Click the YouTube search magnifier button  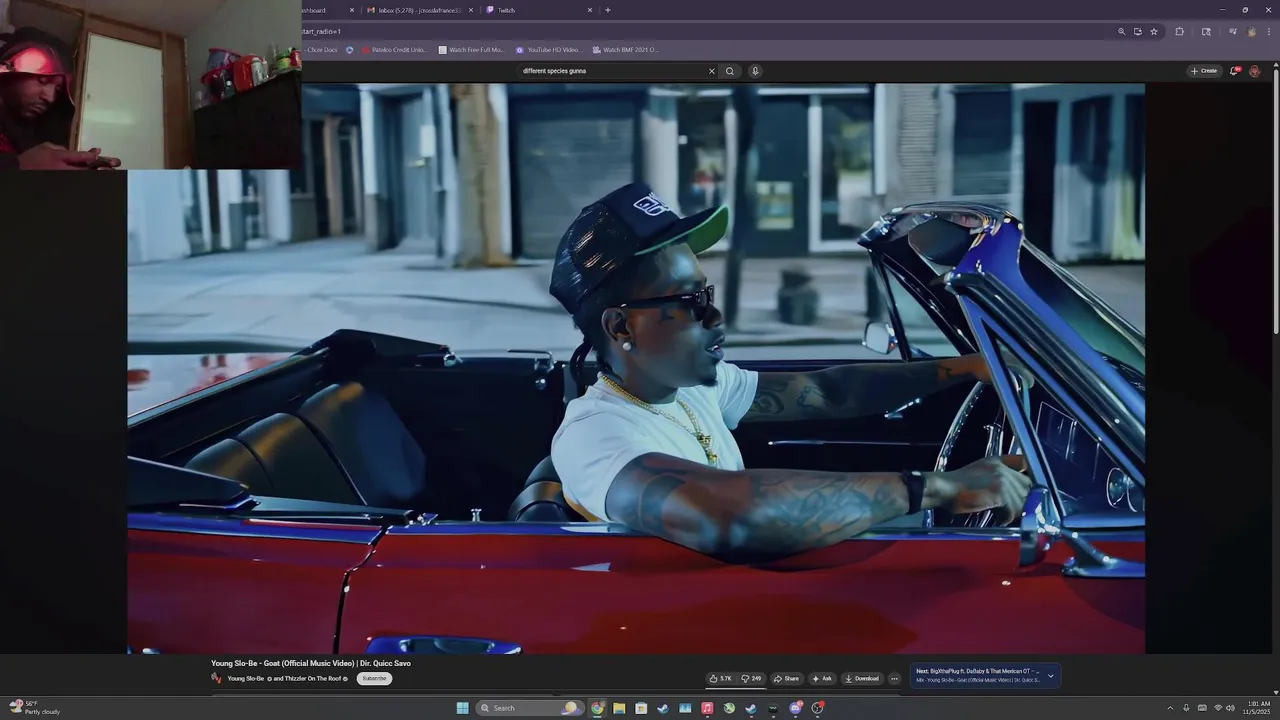point(730,71)
